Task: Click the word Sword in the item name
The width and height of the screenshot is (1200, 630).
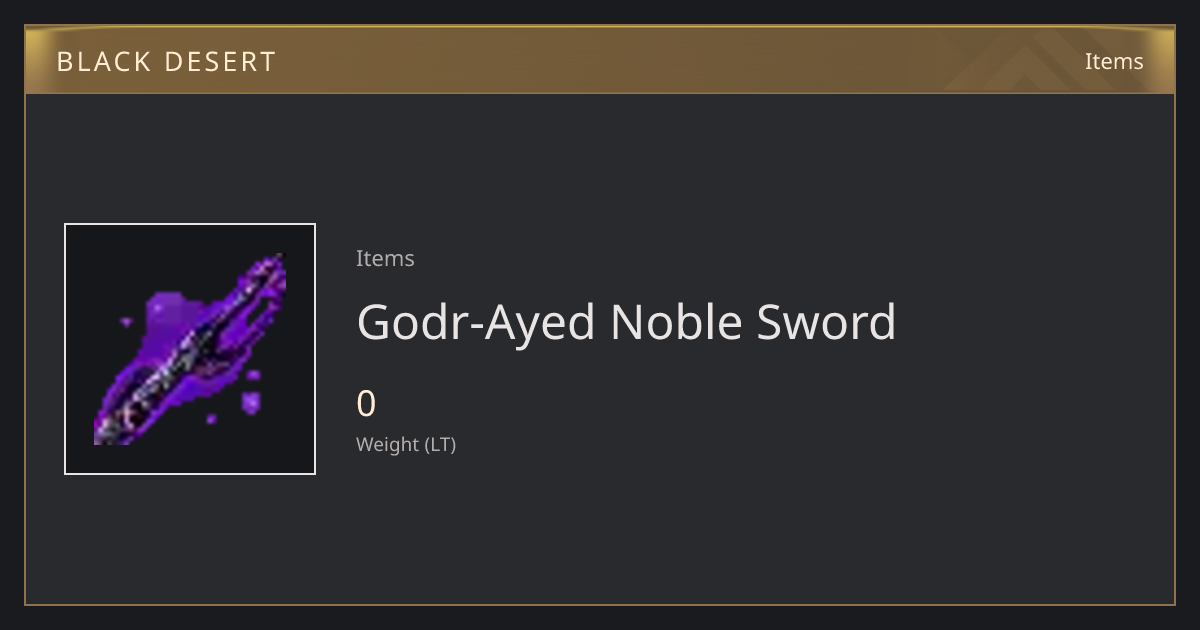Action: pyautogui.click(x=827, y=322)
